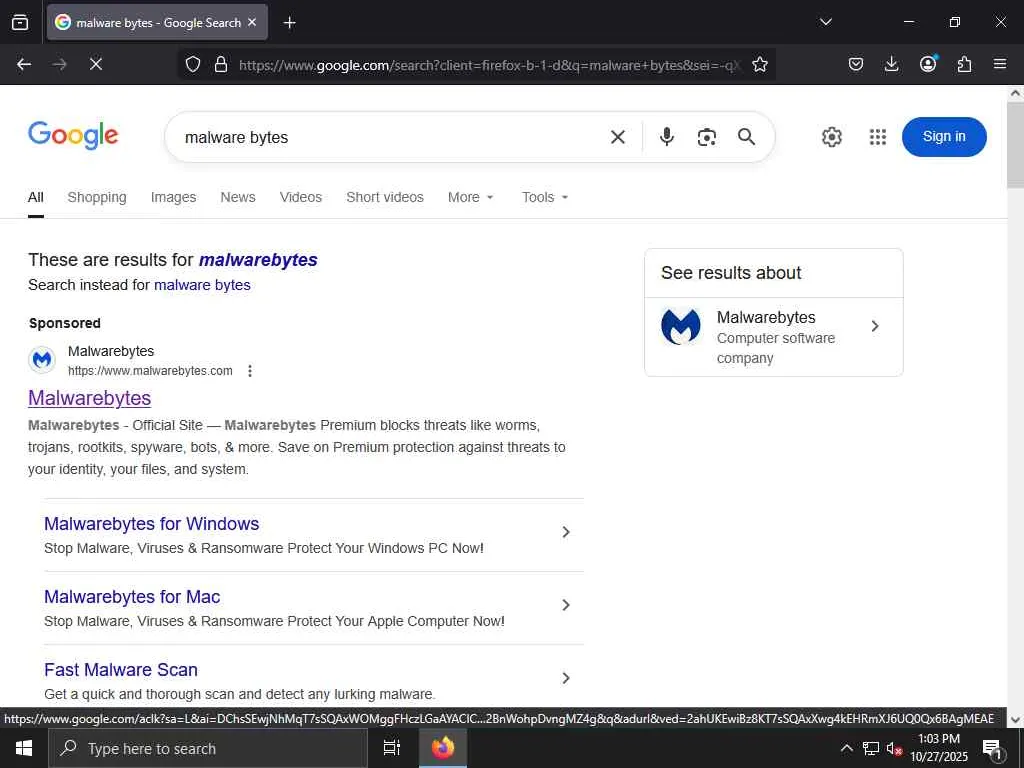Open the Malwarebytes sponsored title link
This screenshot has width=1024, height=768.
coord(89,398)
